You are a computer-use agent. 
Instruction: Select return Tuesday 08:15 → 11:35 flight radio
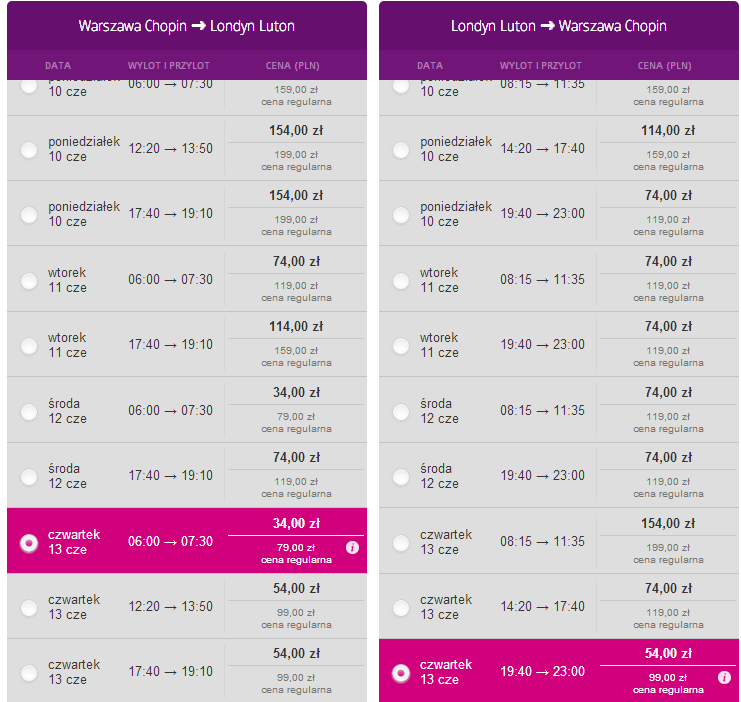(x=401, y=281)
